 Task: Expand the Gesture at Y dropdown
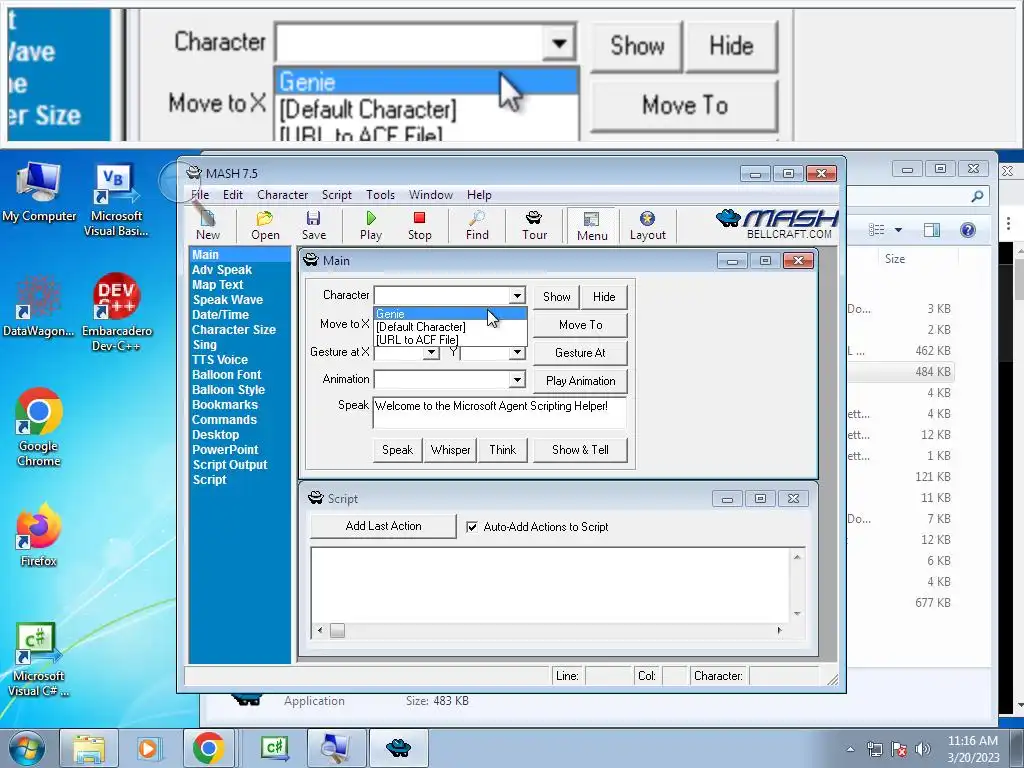(x=517, y=353)
